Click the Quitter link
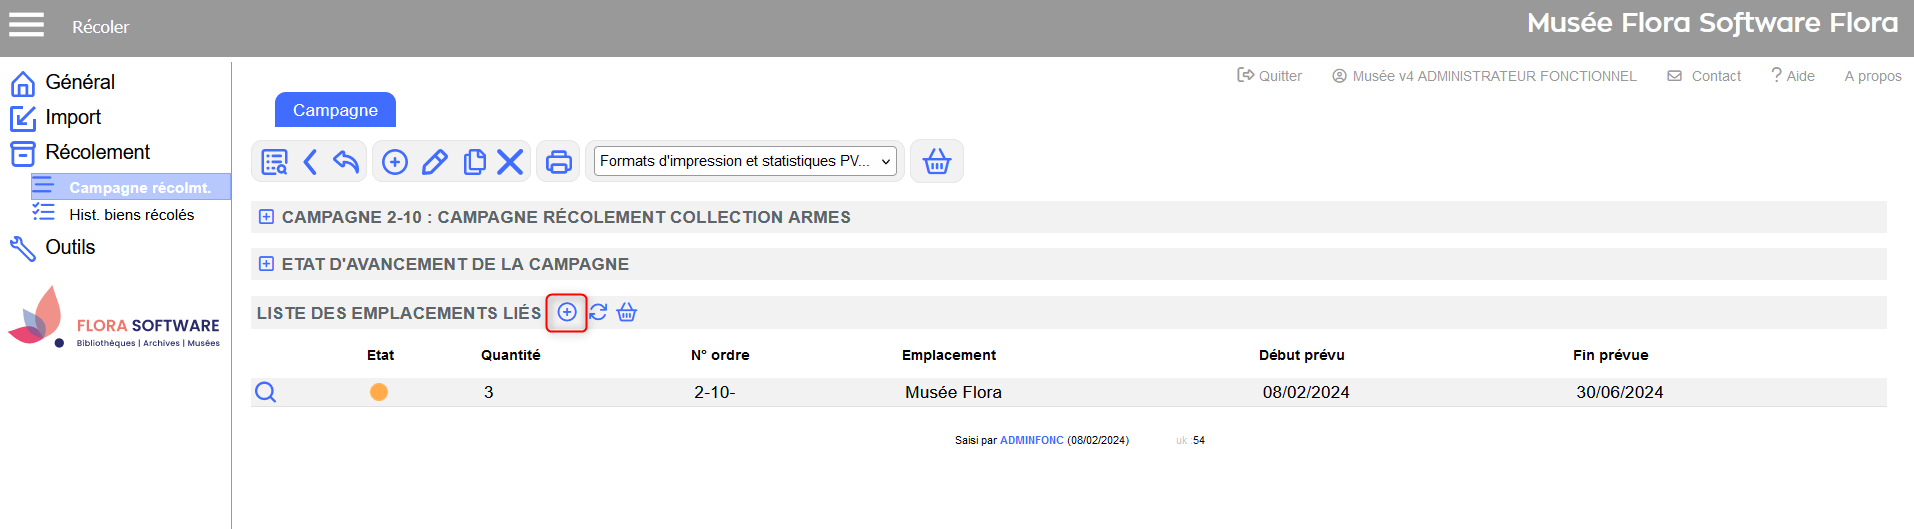The height and width of the screenshot is (529, 1914). pyautogui.click(x=1270, y=76)
